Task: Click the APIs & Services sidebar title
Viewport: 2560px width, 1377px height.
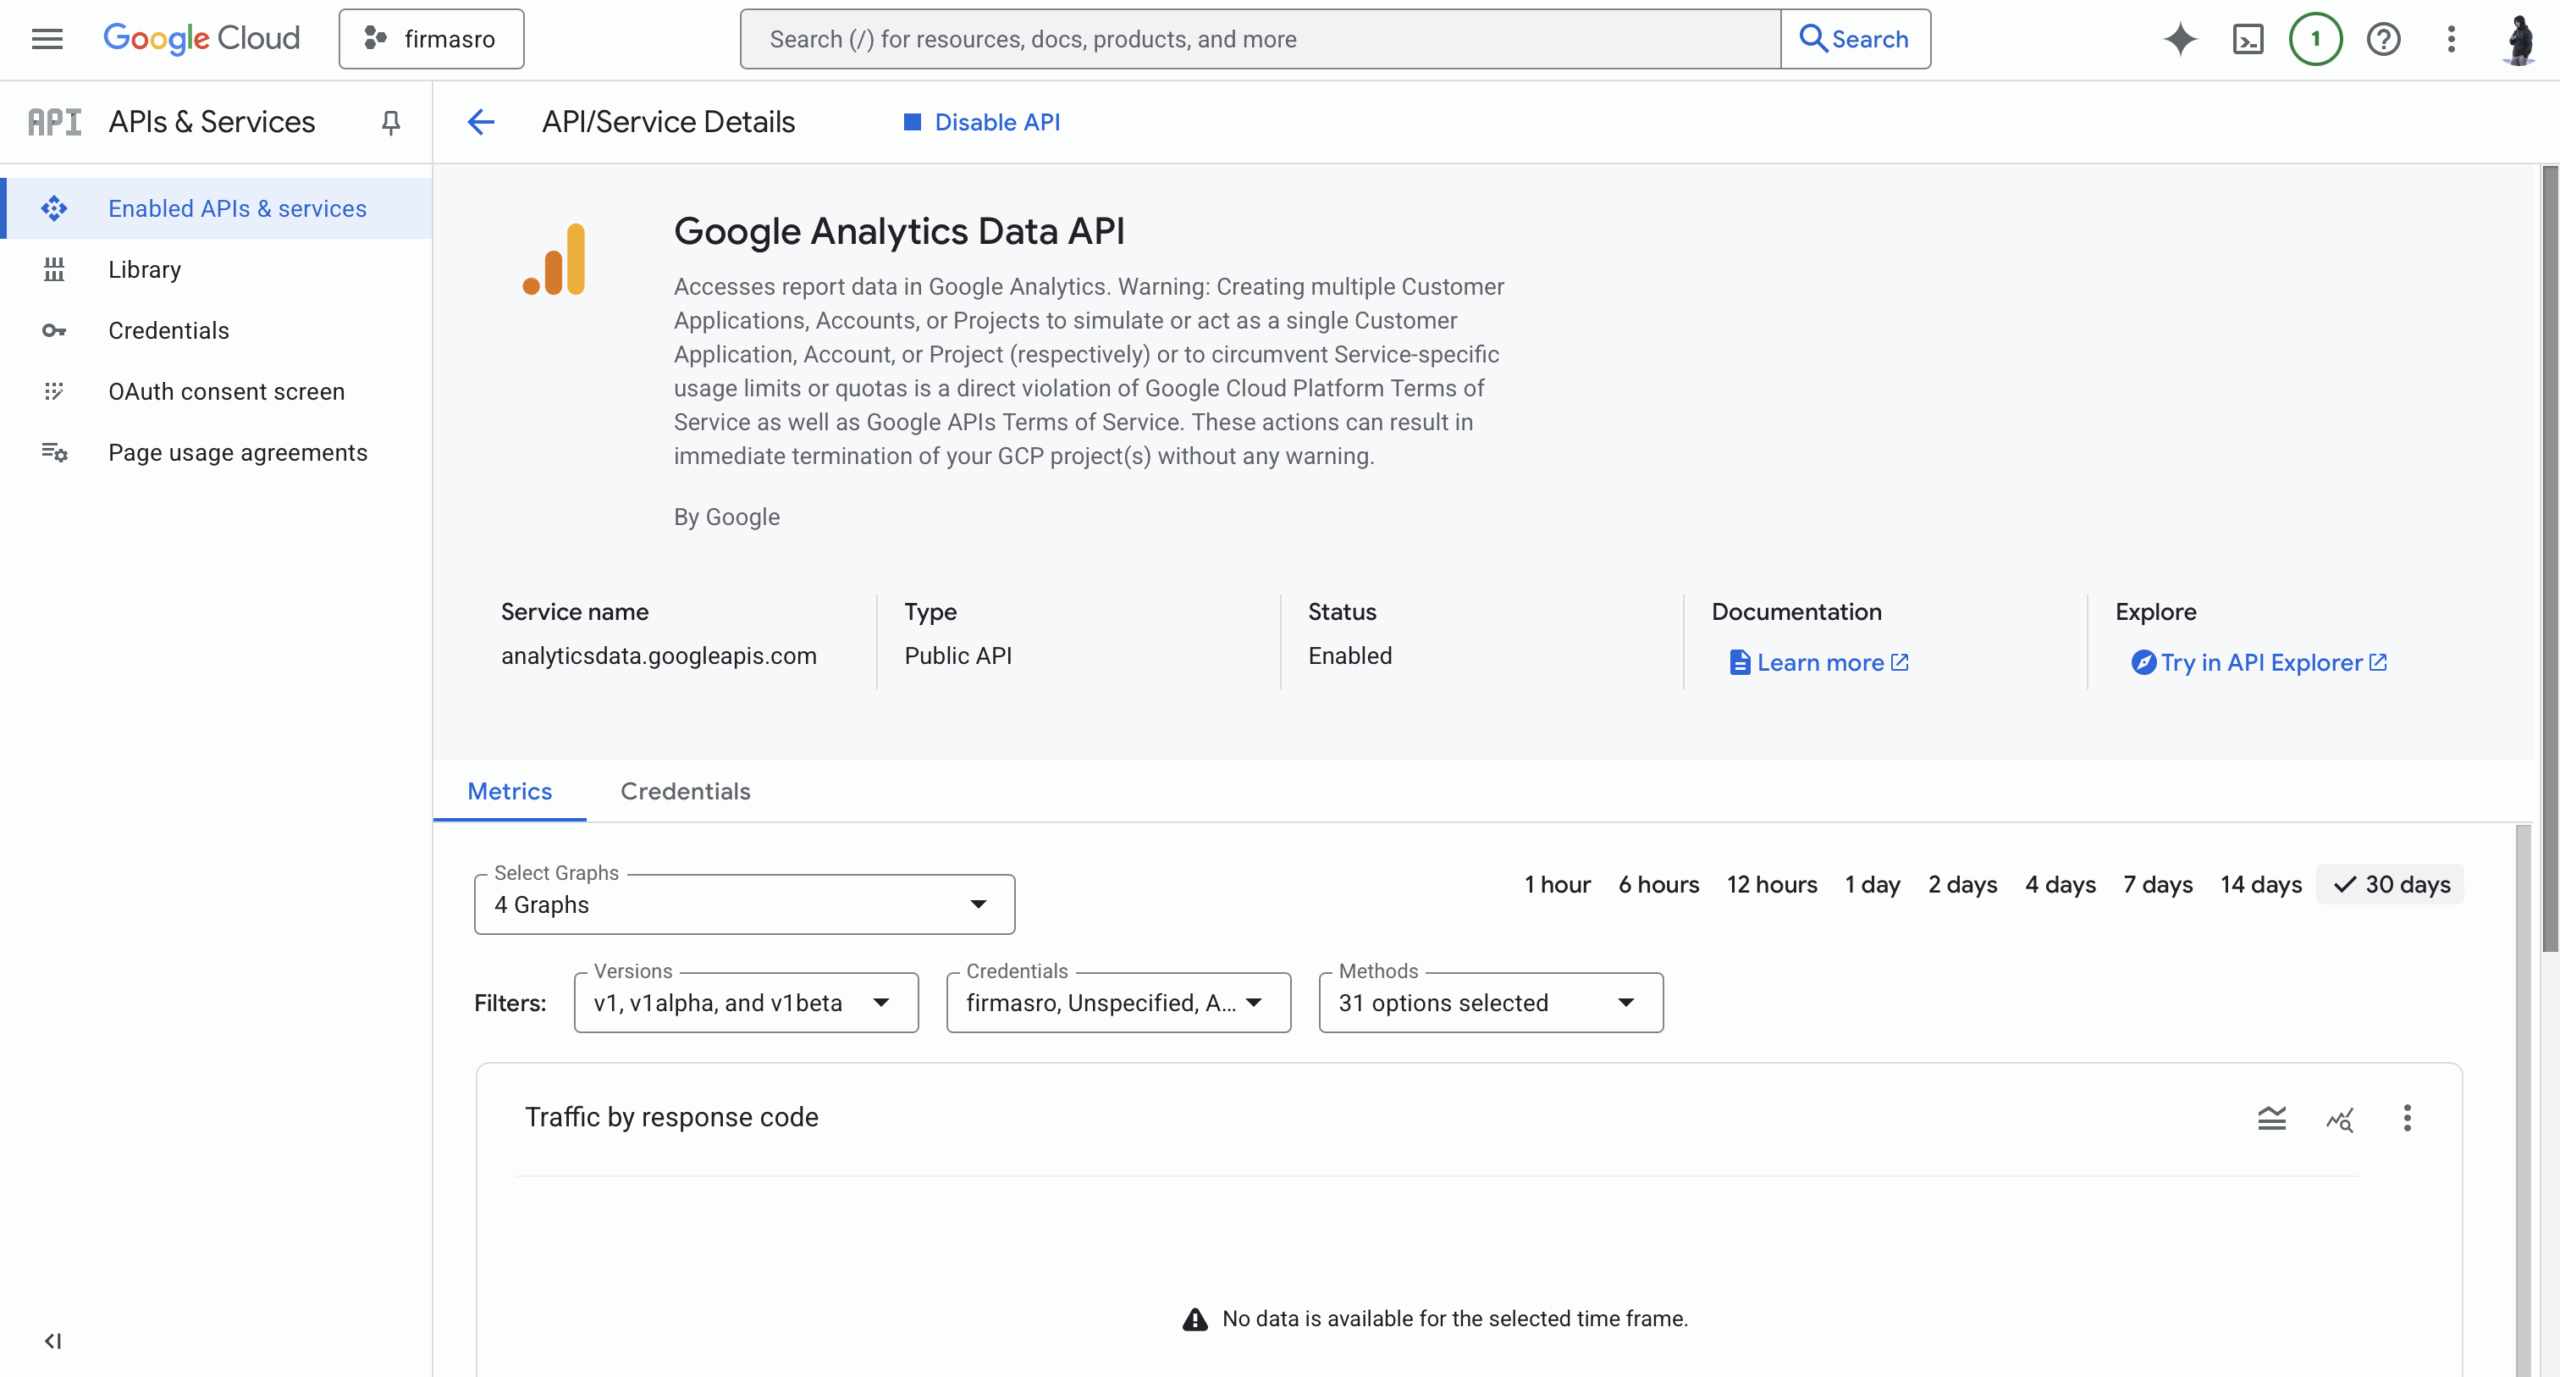Action: 212,122
